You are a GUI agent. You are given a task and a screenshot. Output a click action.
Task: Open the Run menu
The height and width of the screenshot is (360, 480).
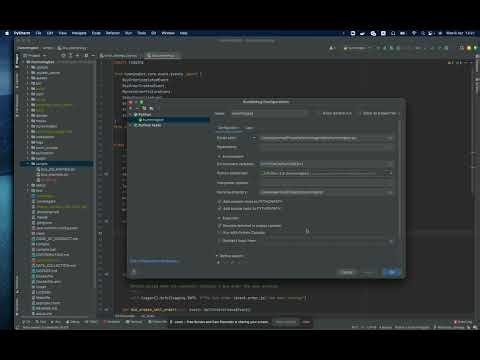128,33
